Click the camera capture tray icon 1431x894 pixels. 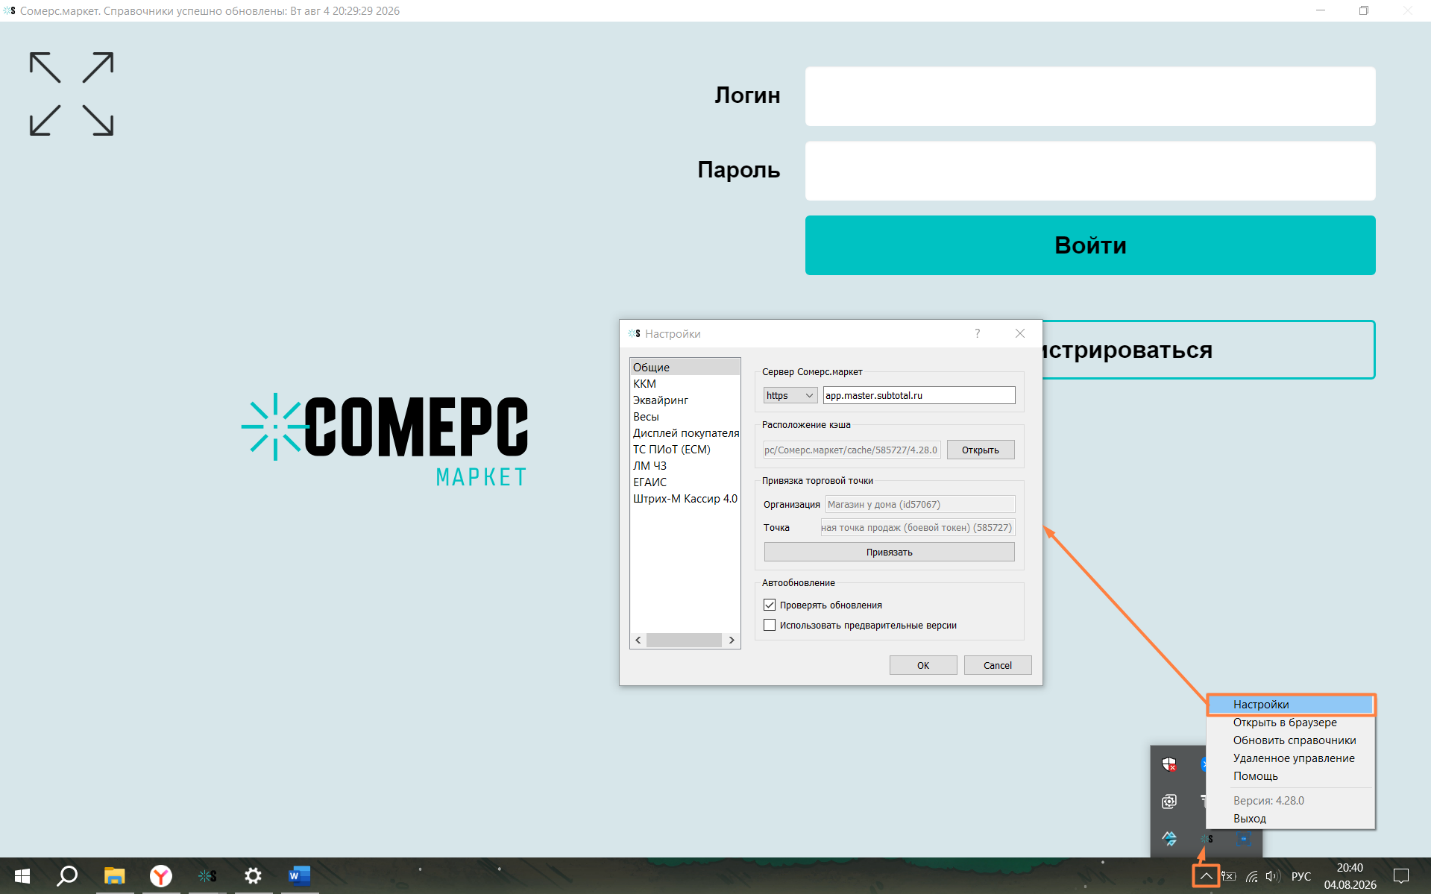(x=1169, y=802)
